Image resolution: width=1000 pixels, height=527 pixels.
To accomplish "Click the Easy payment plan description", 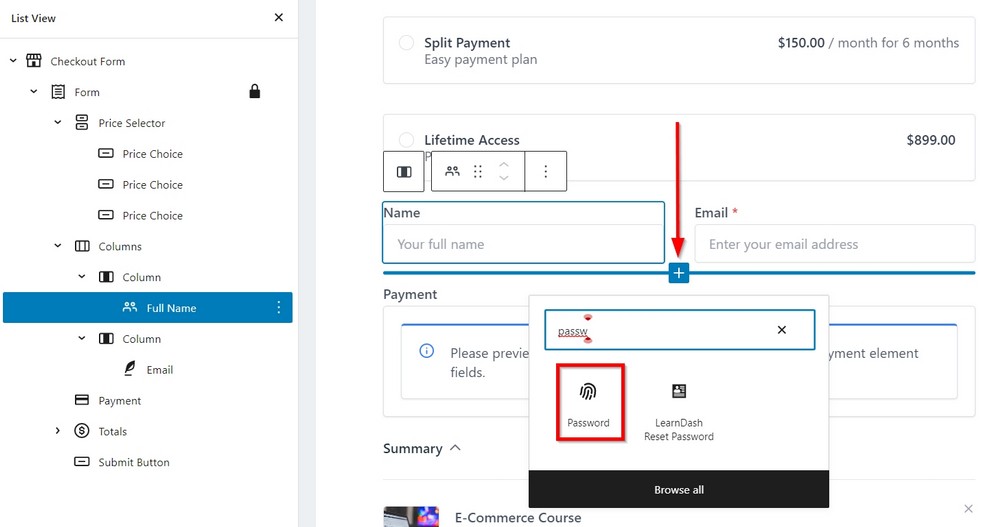I will click(x=481, y=59).
